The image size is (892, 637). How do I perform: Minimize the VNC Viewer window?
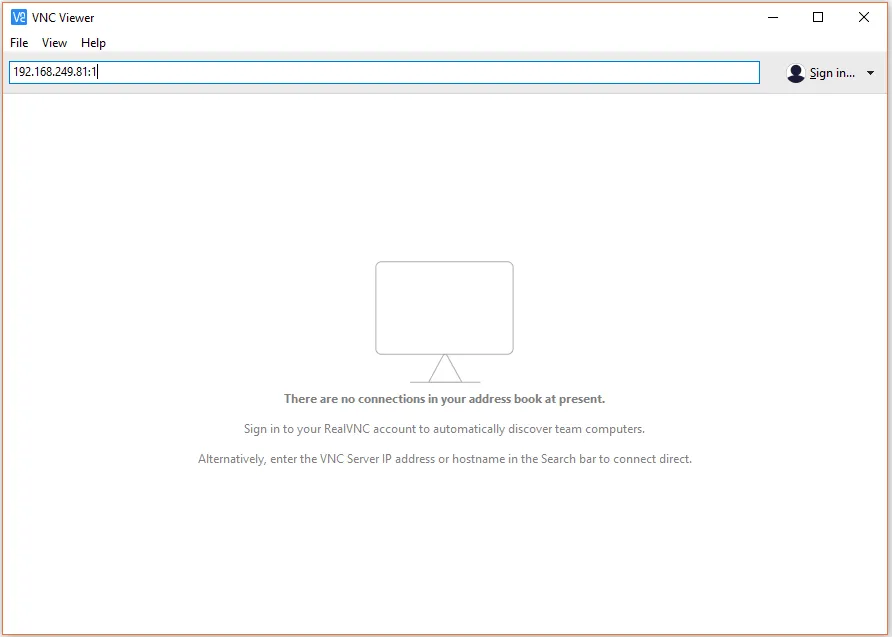pyautogui.click(x=773, y=17)
